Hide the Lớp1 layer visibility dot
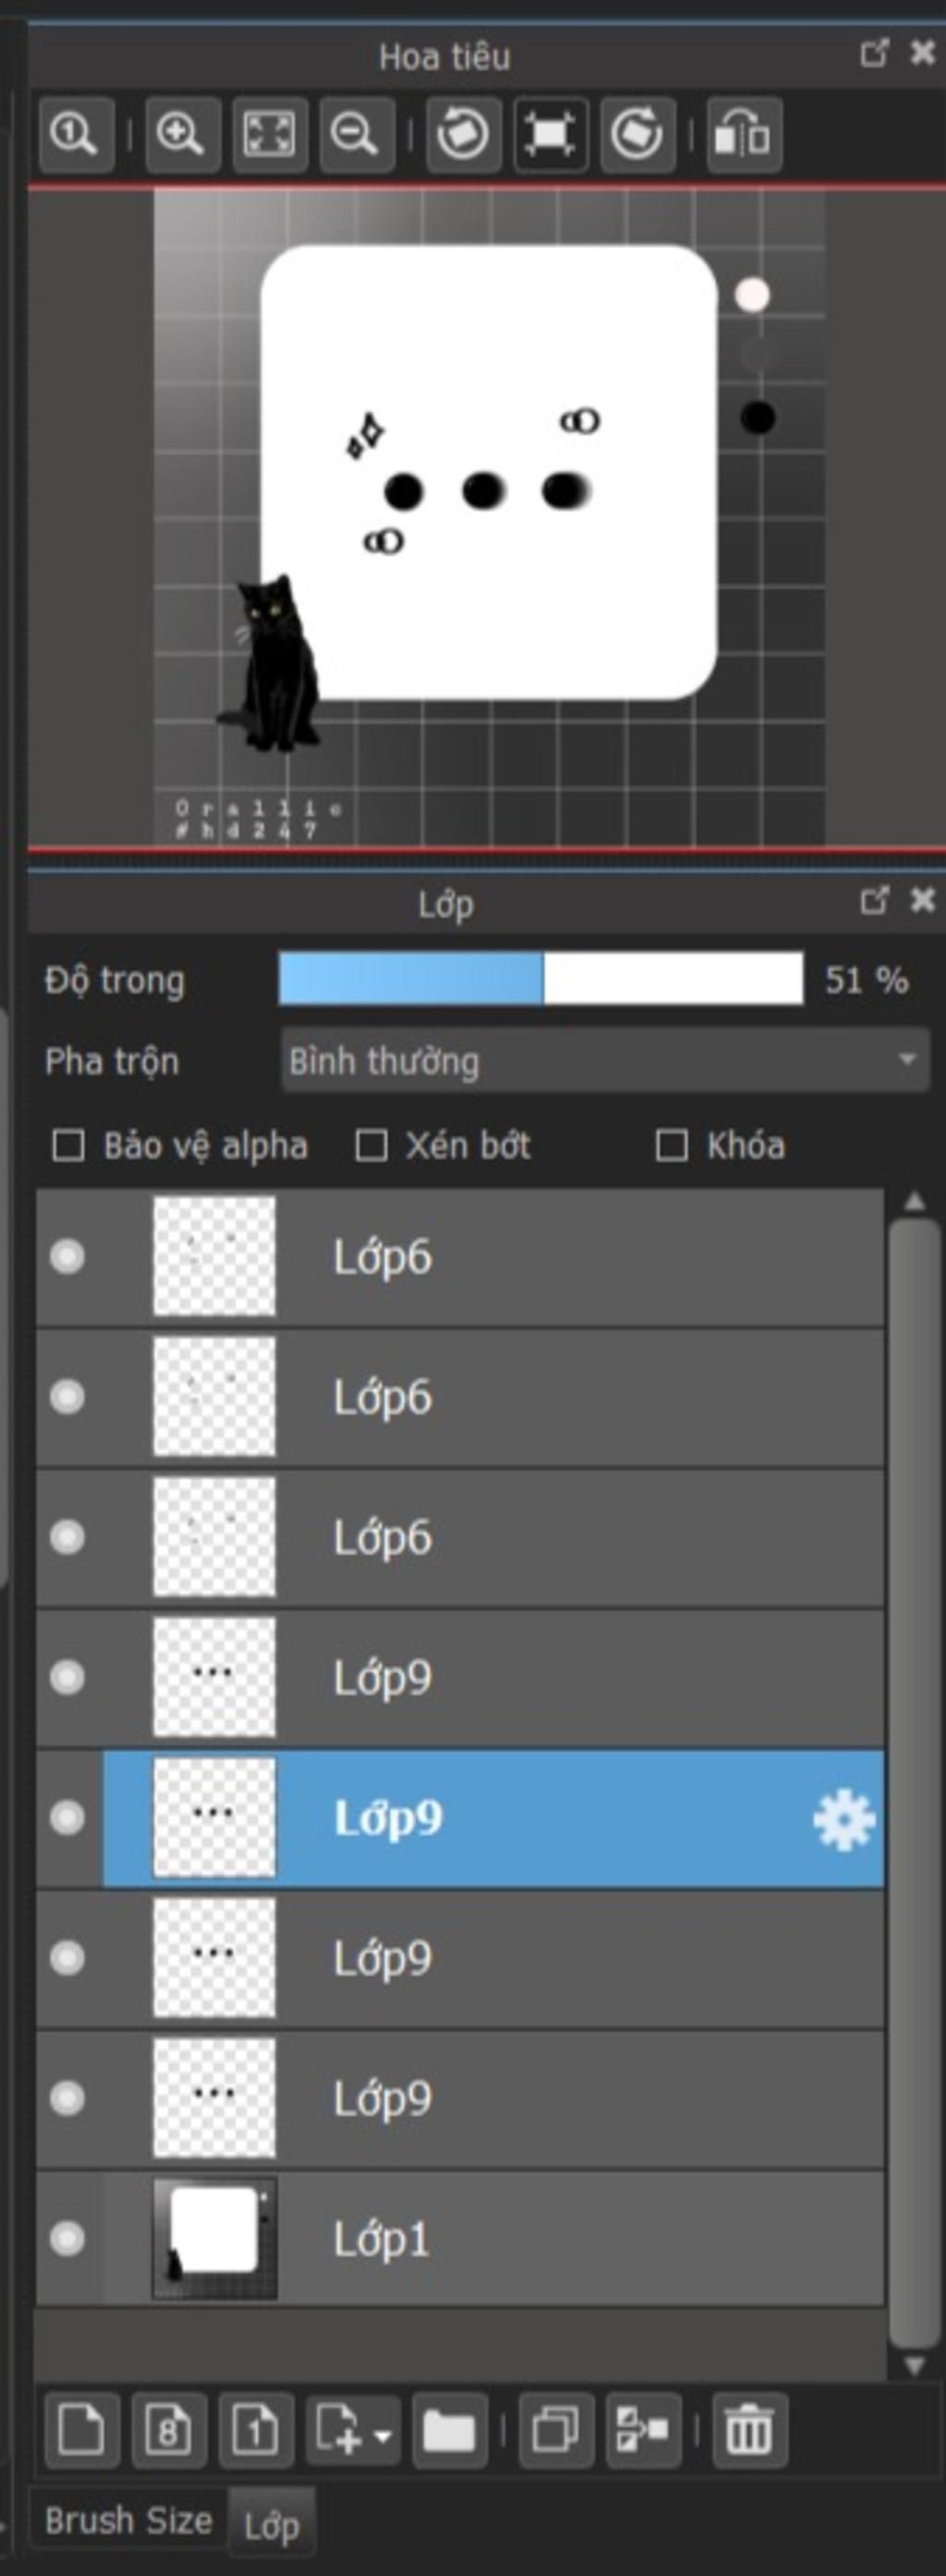 tap(67, 2238)
